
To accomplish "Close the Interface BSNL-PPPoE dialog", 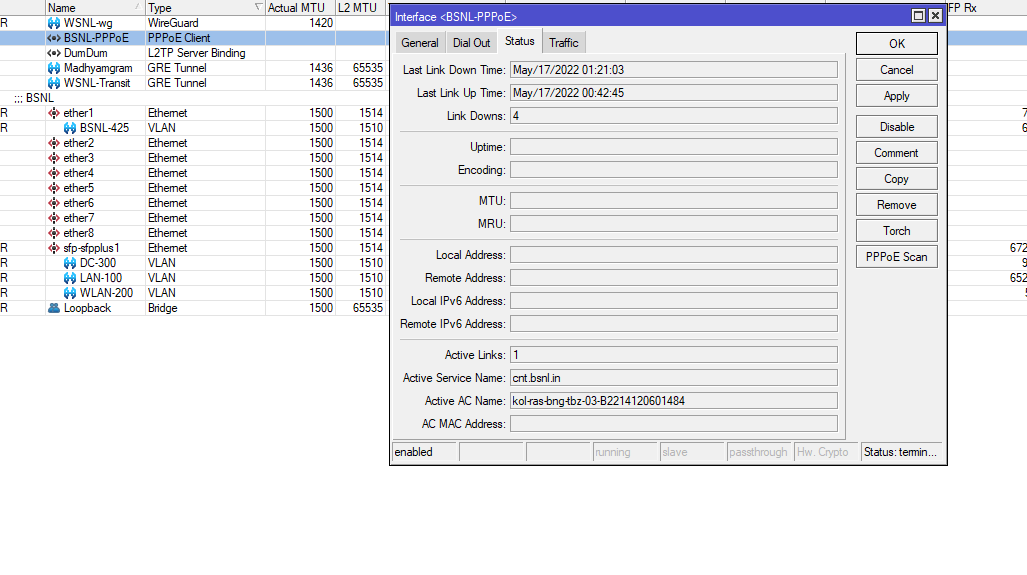I will (935, 16).
